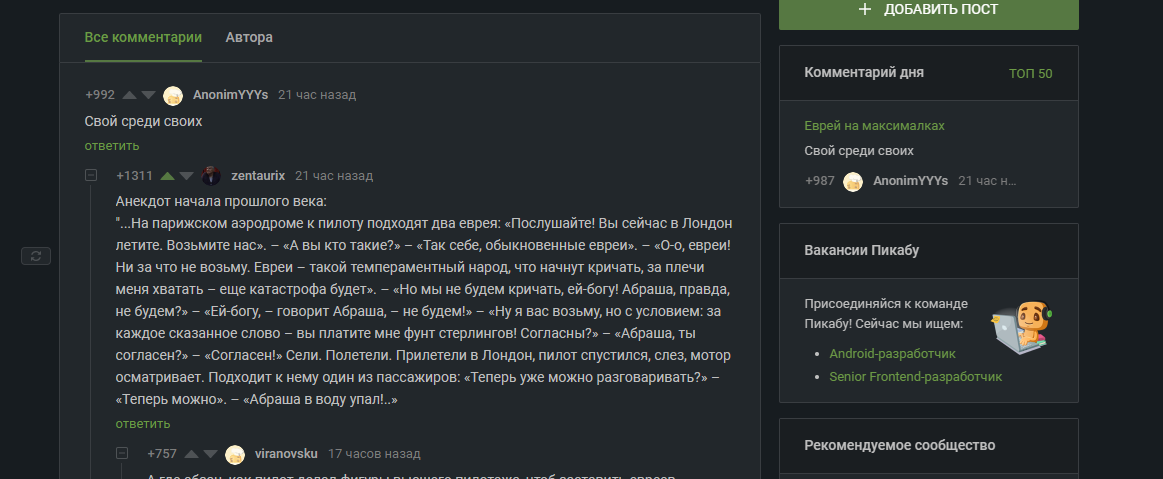Switch to the "Все комментарии" tab
The image size is (1163, 479).
(x=143, y=37)
